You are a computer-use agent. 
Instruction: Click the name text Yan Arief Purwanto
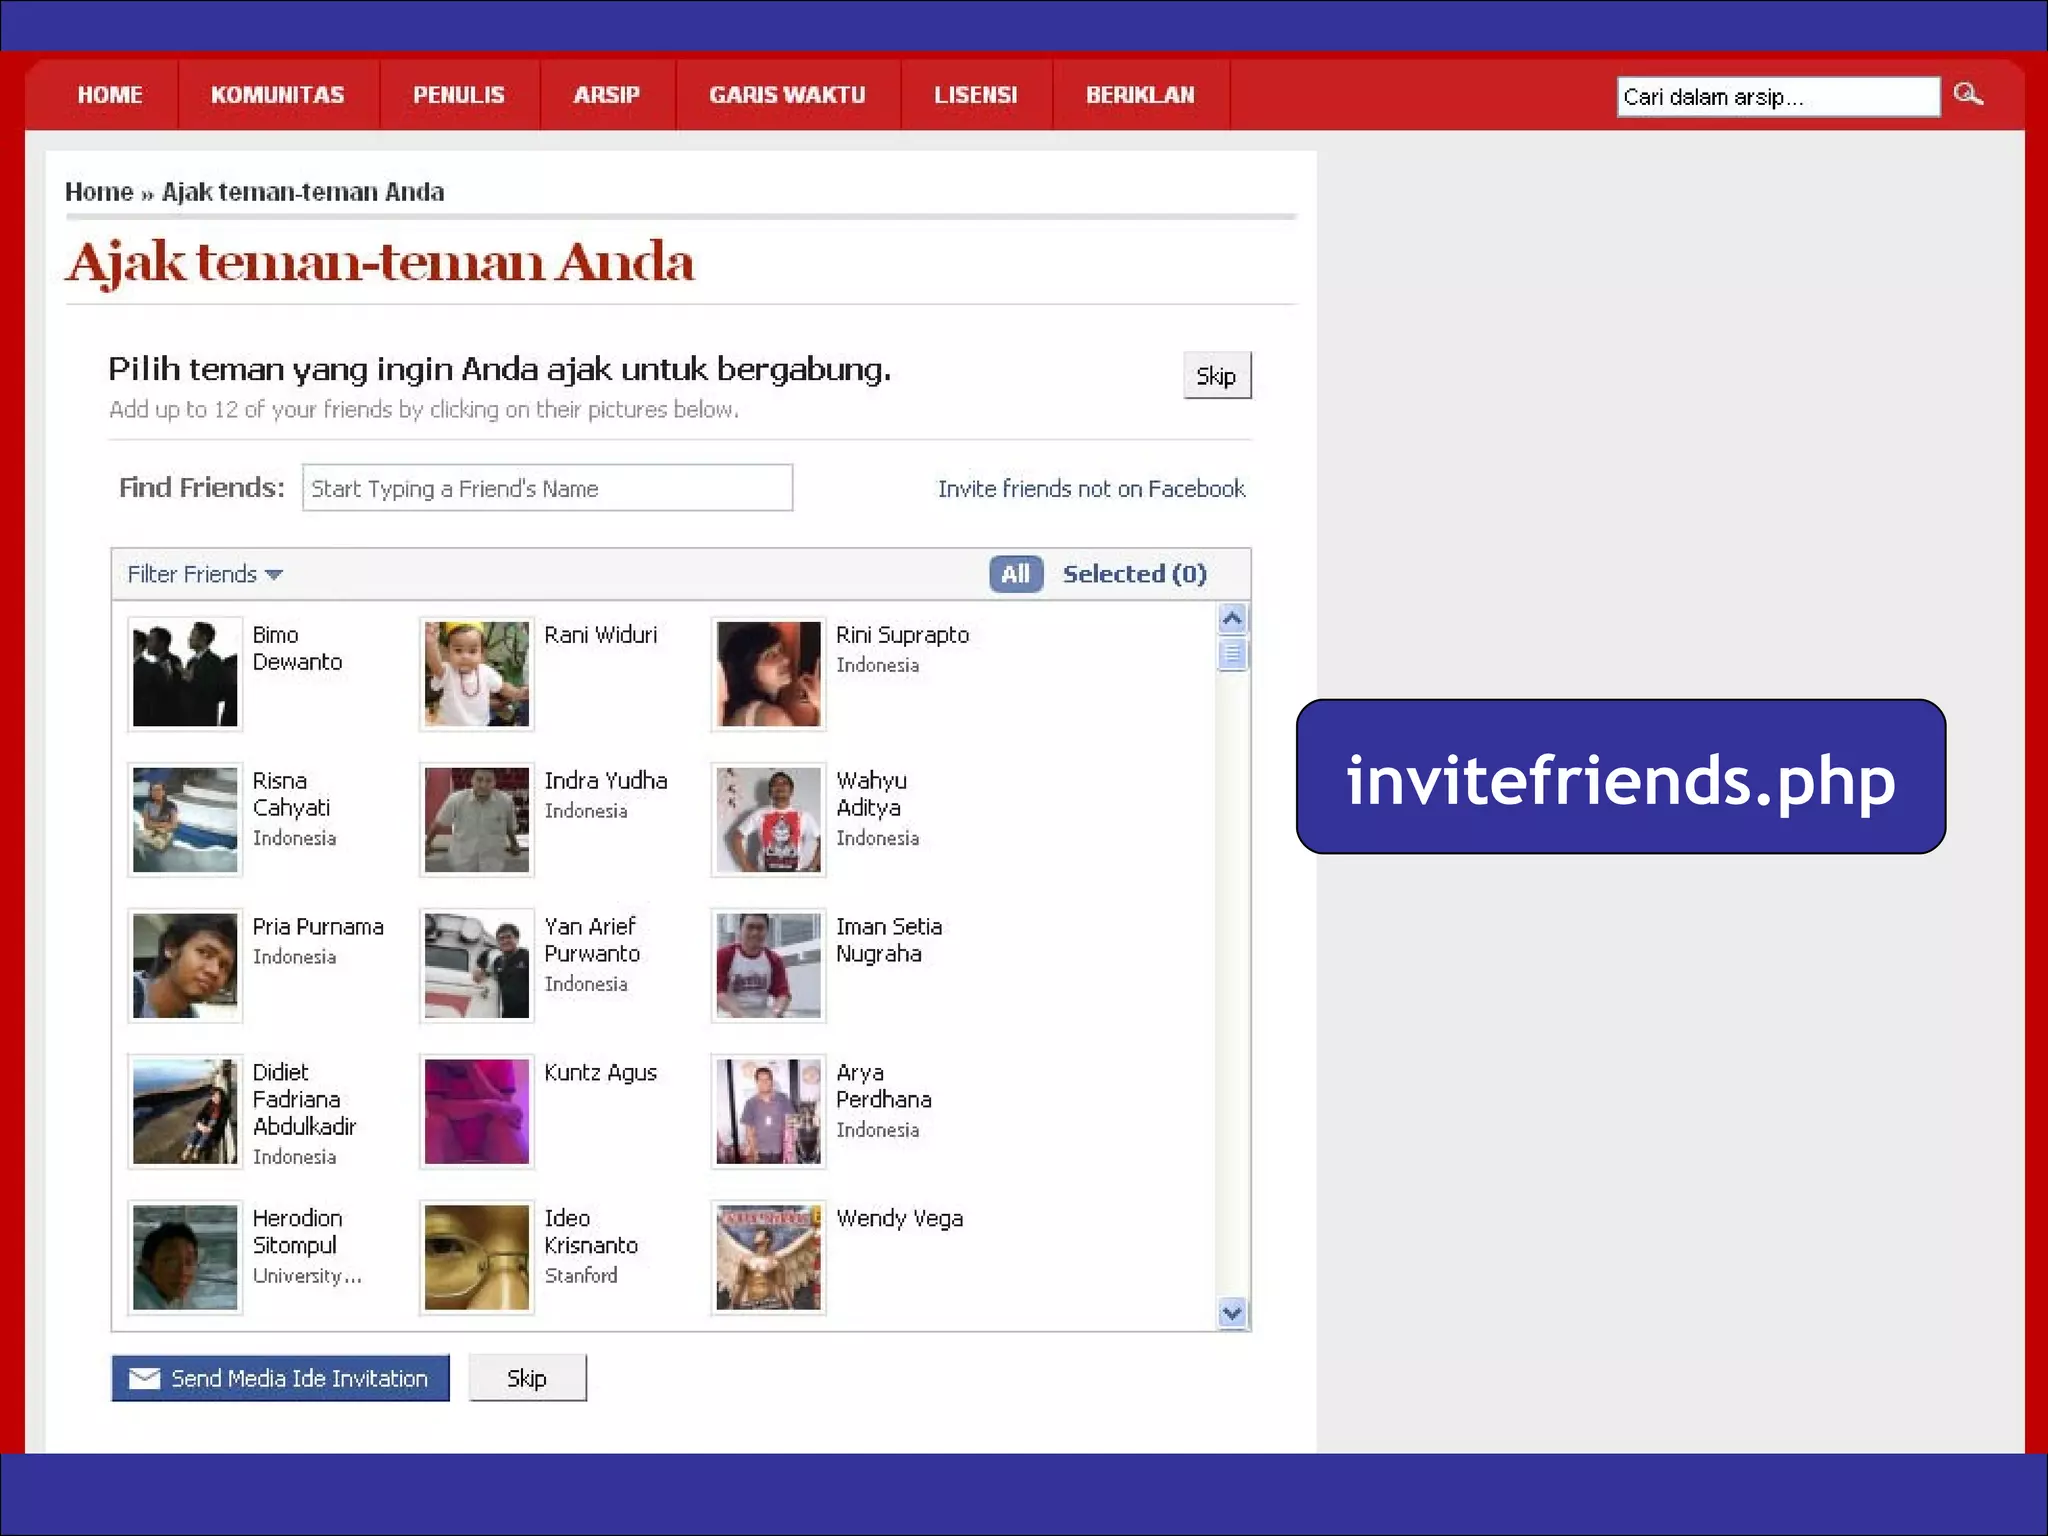click(x=591, y=940)
